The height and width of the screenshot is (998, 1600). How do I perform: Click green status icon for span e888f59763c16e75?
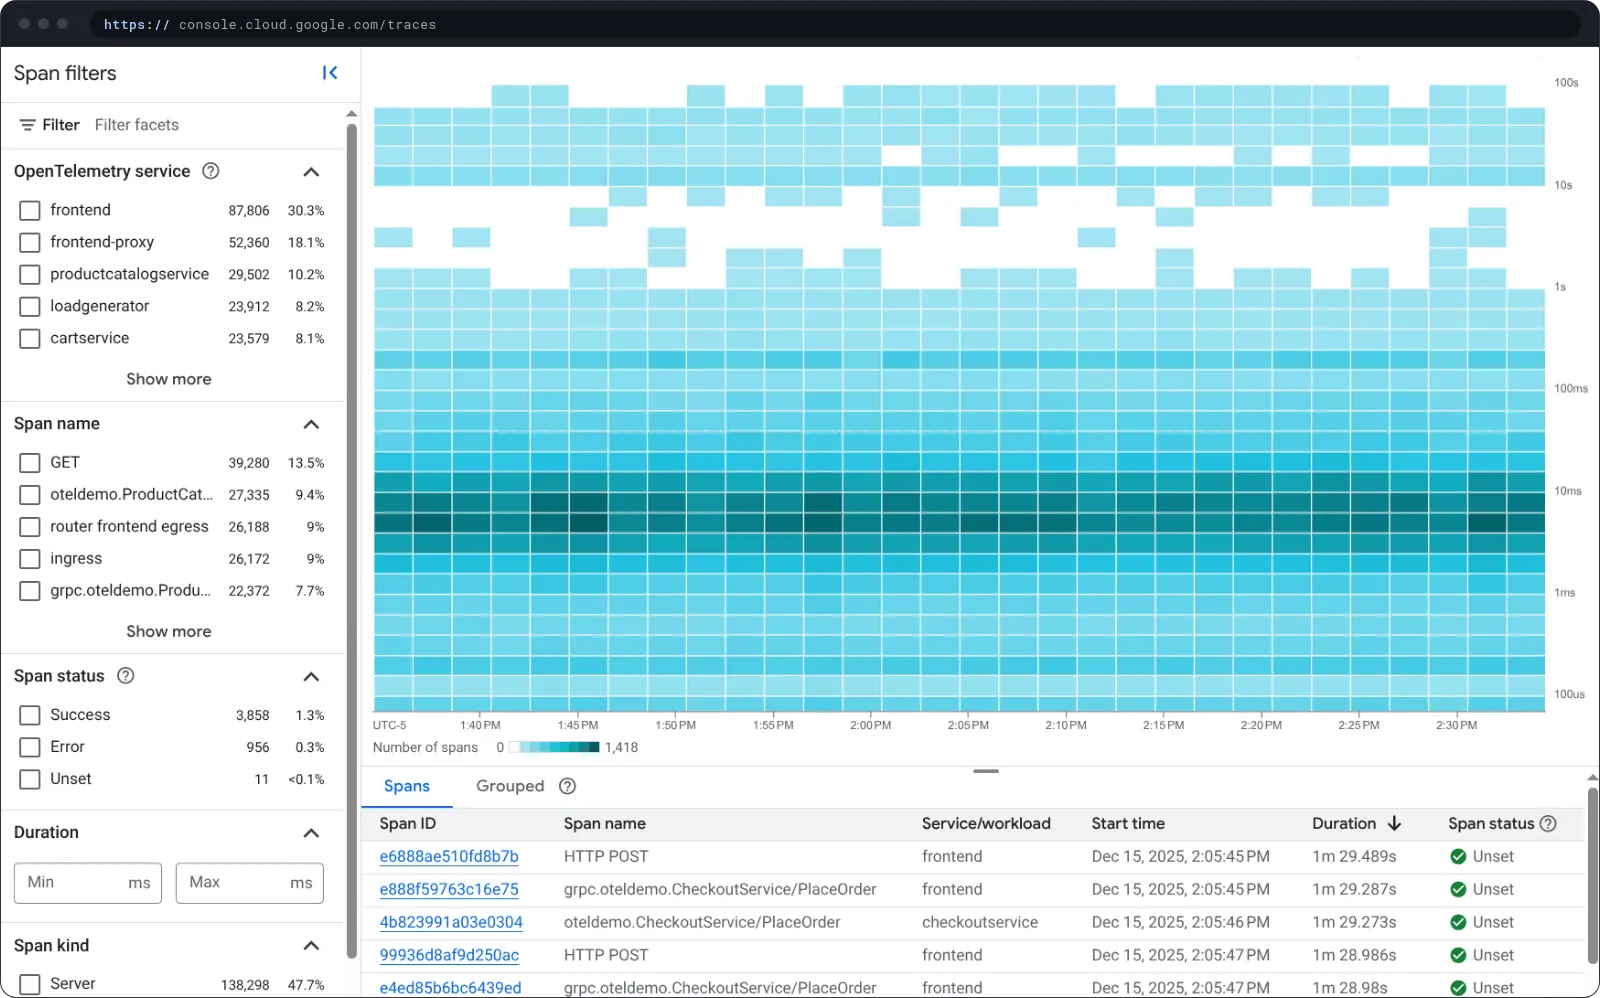click(x=1458, y=890)
